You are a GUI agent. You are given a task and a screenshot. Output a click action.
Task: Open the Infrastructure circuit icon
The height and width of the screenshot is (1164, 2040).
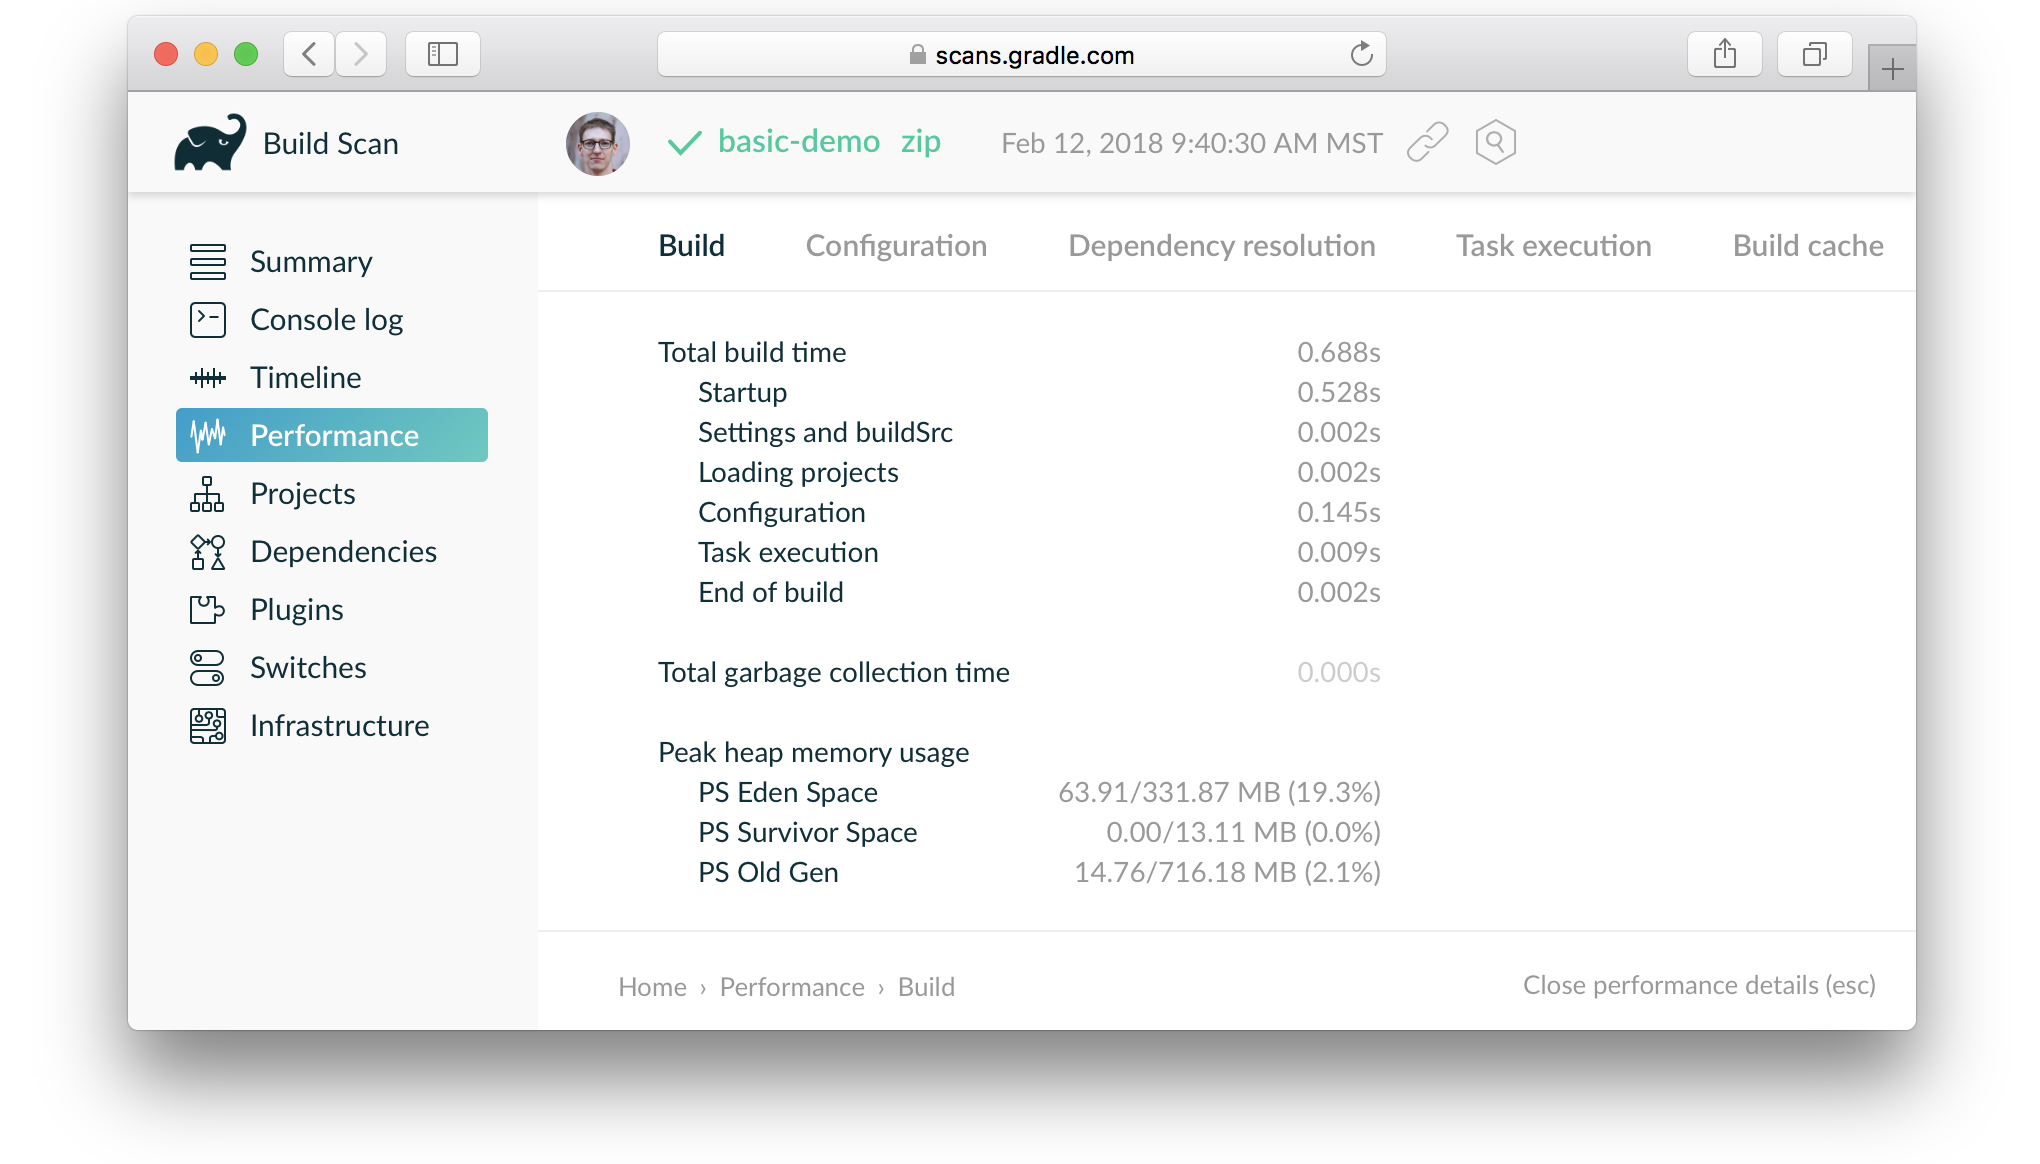point(208,726)
